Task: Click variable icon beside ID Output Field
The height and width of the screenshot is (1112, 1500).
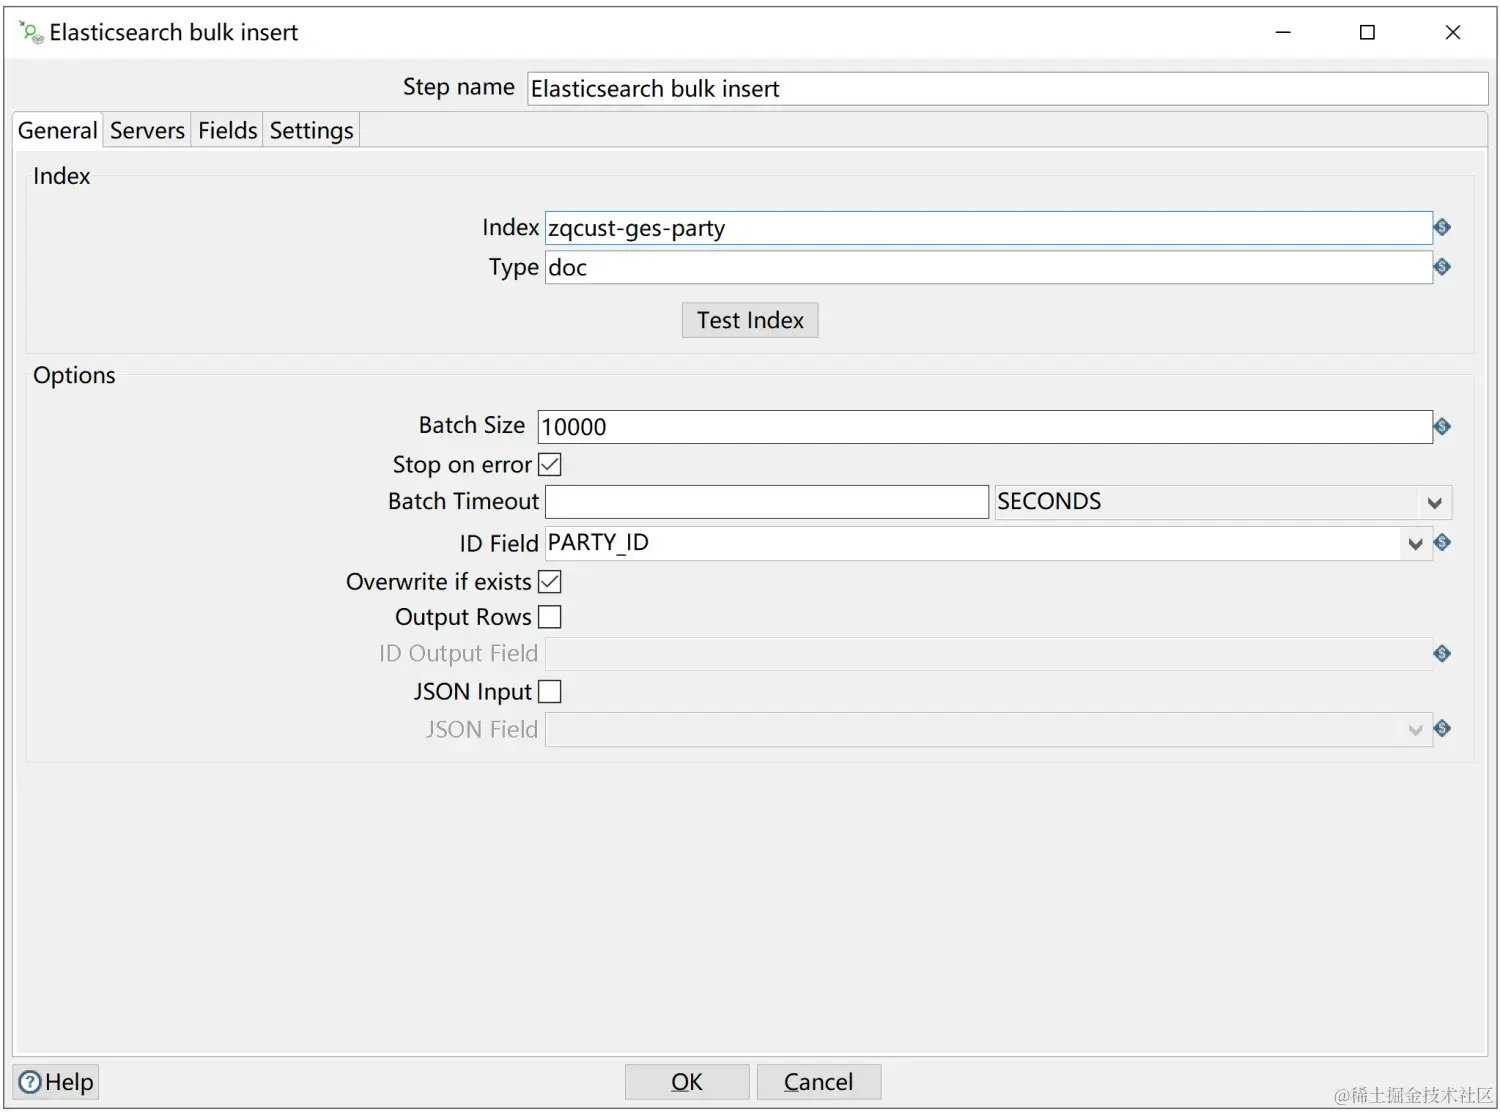Action: 1442,653
